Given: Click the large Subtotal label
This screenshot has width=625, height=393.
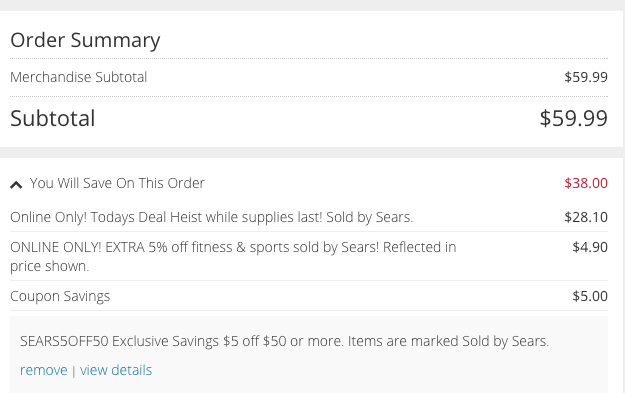Looking at the screenshot, I should 53,118.
